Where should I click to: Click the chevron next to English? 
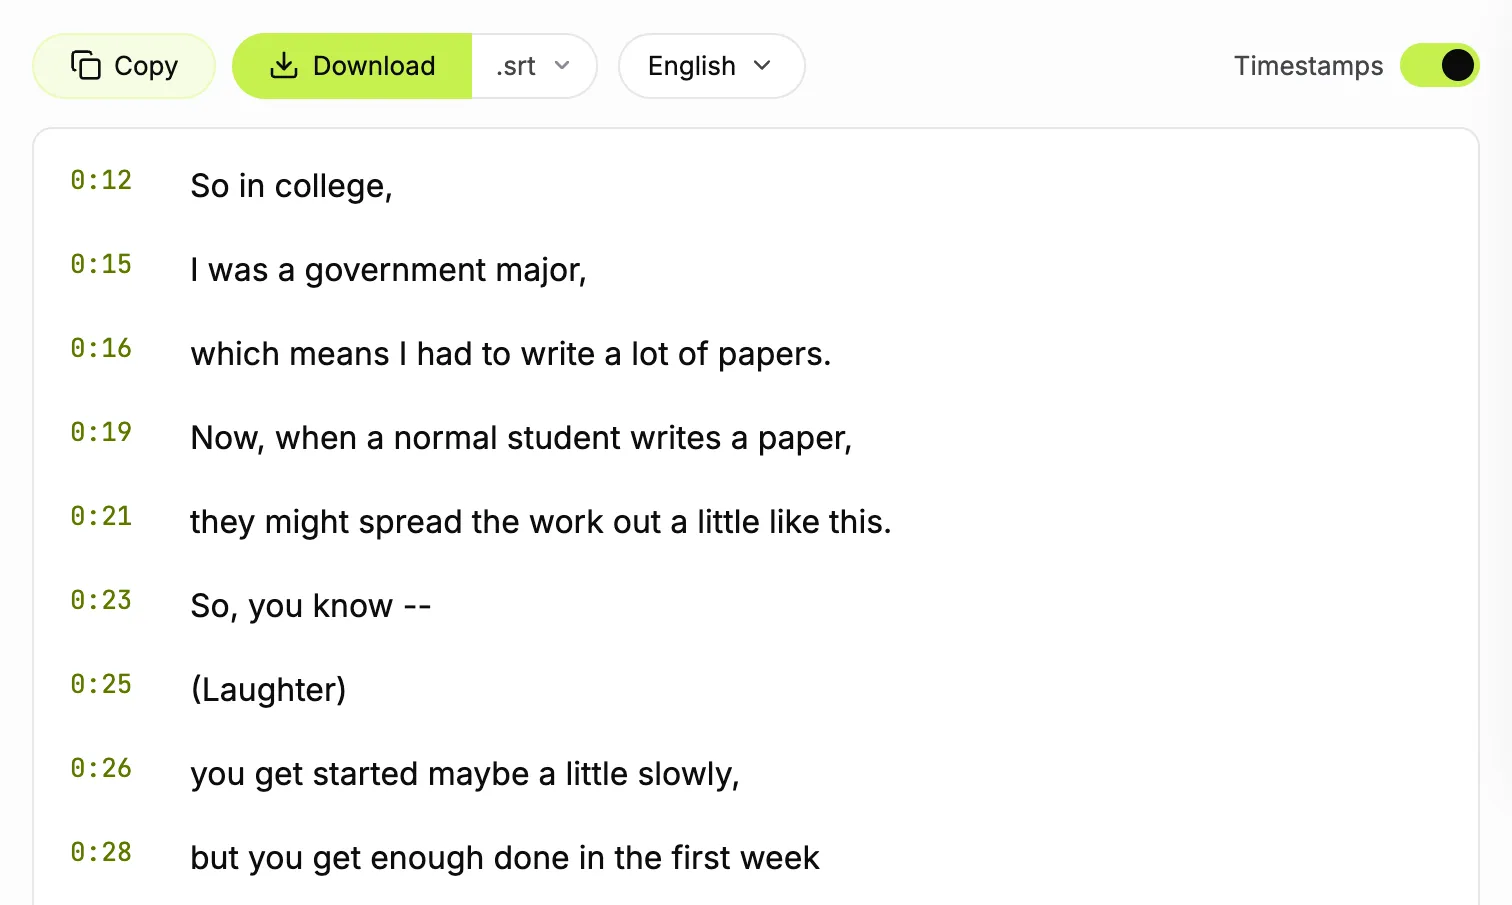(762, 66)
